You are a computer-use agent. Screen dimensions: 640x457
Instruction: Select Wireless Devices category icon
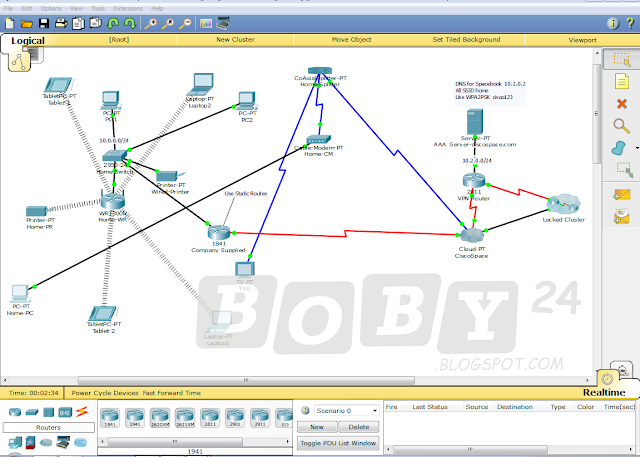65,412
